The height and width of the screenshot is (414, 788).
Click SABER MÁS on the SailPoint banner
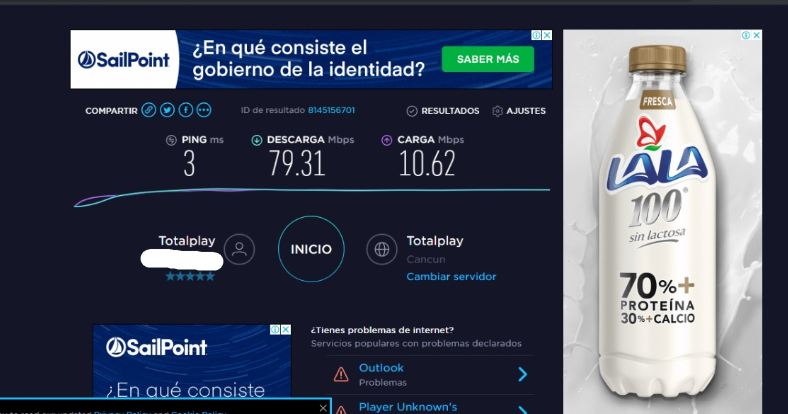coord(488,60)
